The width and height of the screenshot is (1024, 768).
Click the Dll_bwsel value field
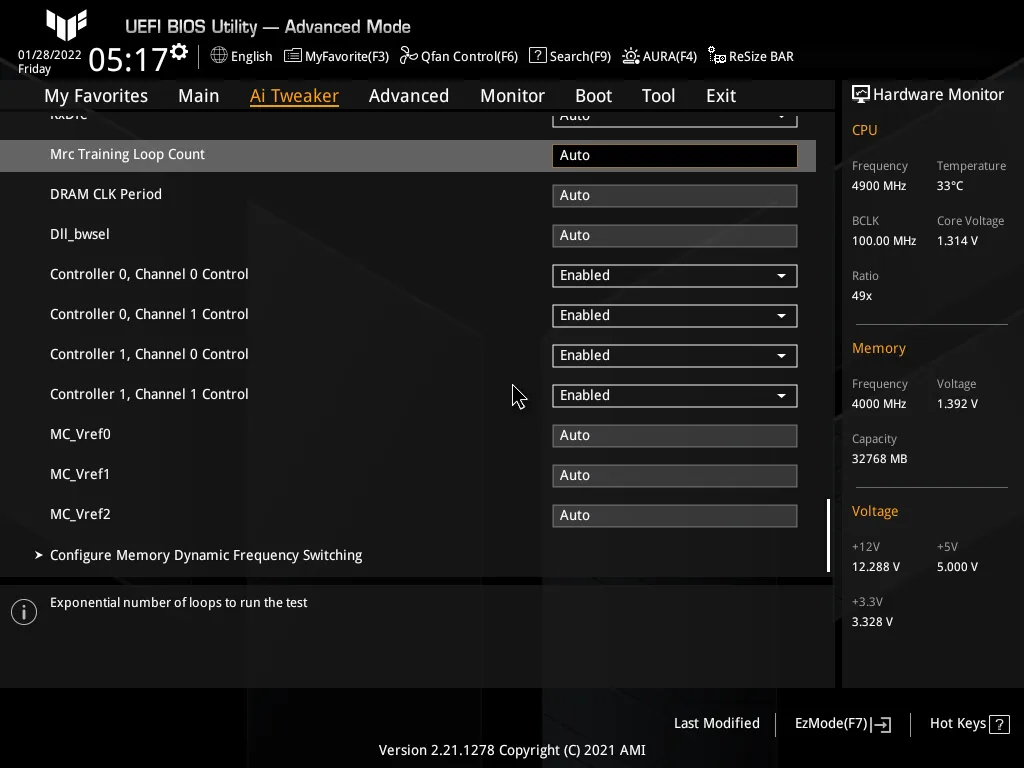coord(675,235)
